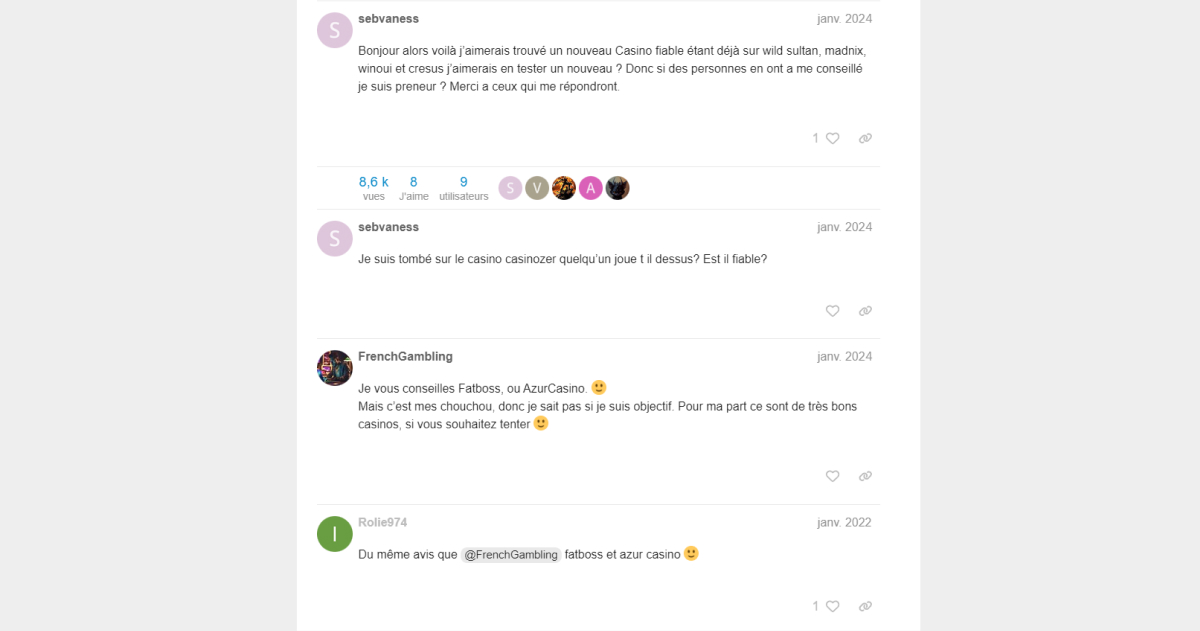Like Rolie974's reply with the heart
1200x631 pixels.
(832, 606)
